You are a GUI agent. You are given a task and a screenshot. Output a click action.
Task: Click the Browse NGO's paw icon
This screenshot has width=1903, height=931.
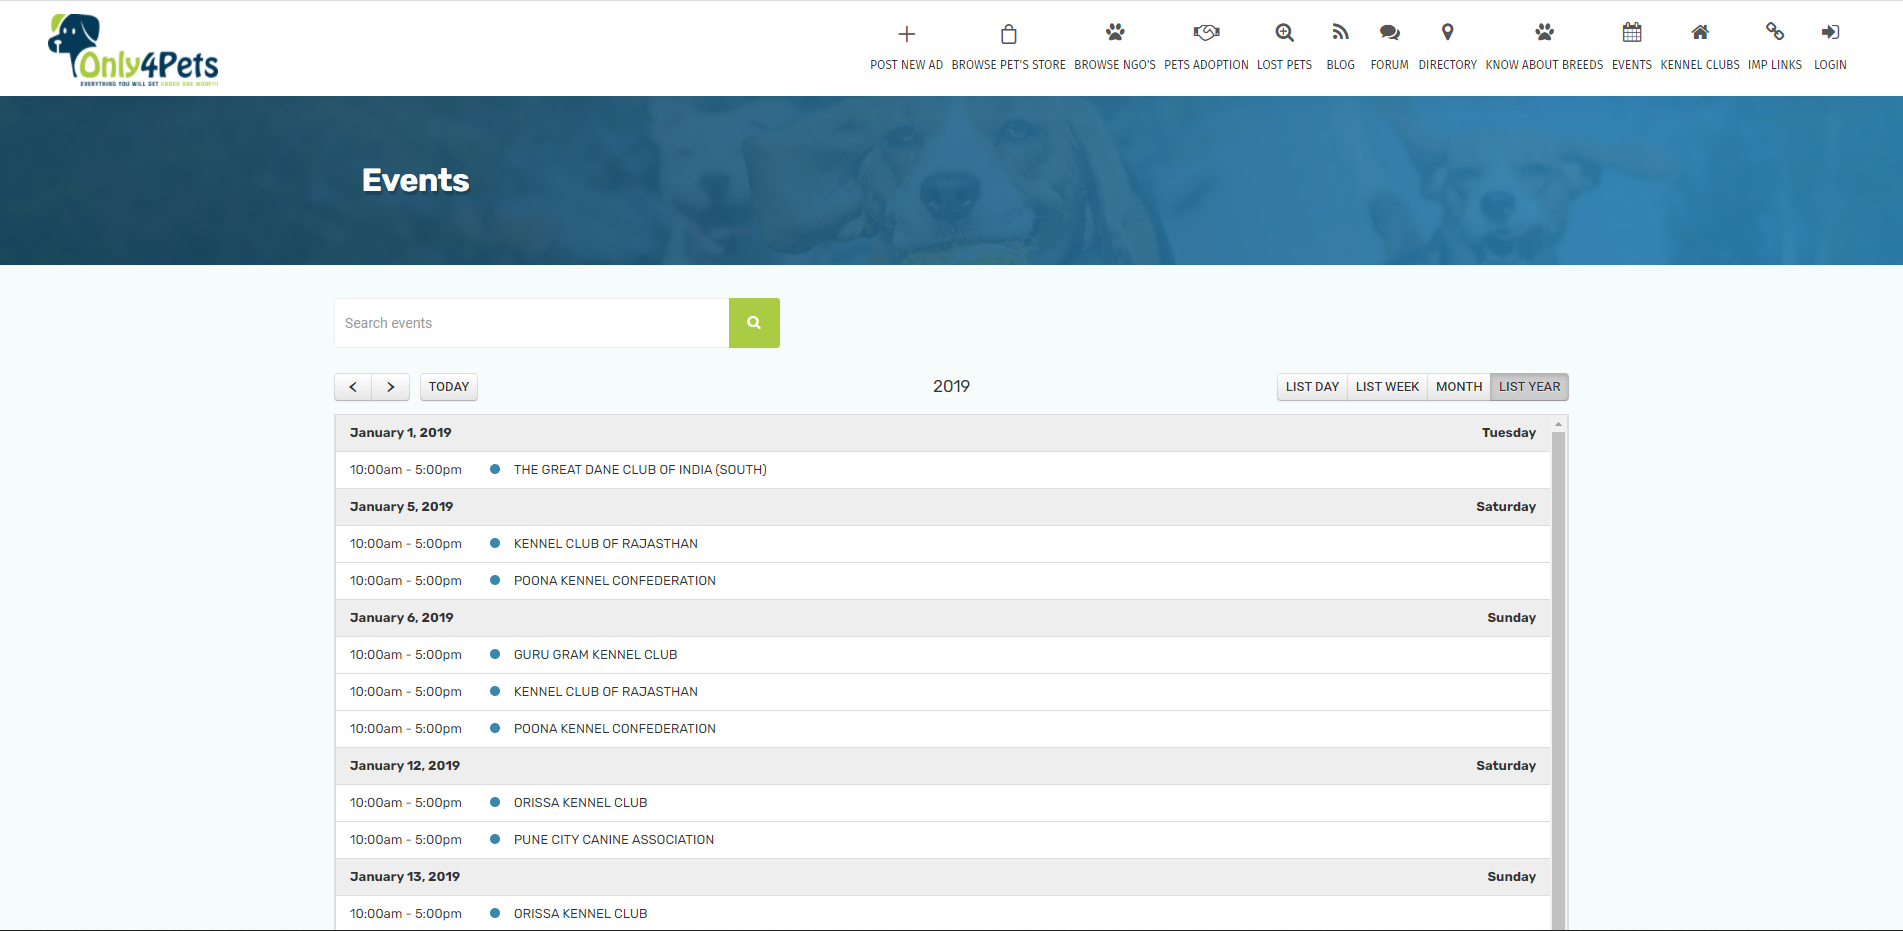[1115, 32]
